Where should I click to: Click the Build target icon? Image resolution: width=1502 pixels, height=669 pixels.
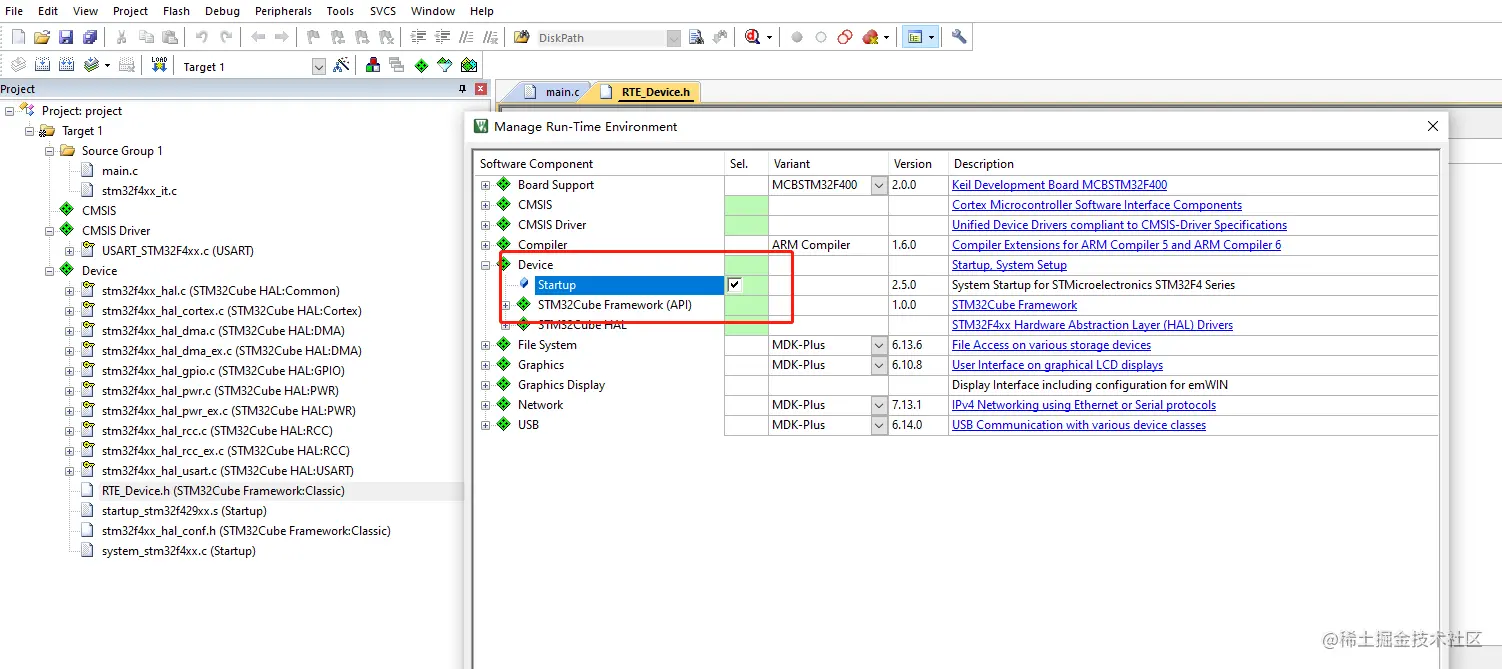43,65
